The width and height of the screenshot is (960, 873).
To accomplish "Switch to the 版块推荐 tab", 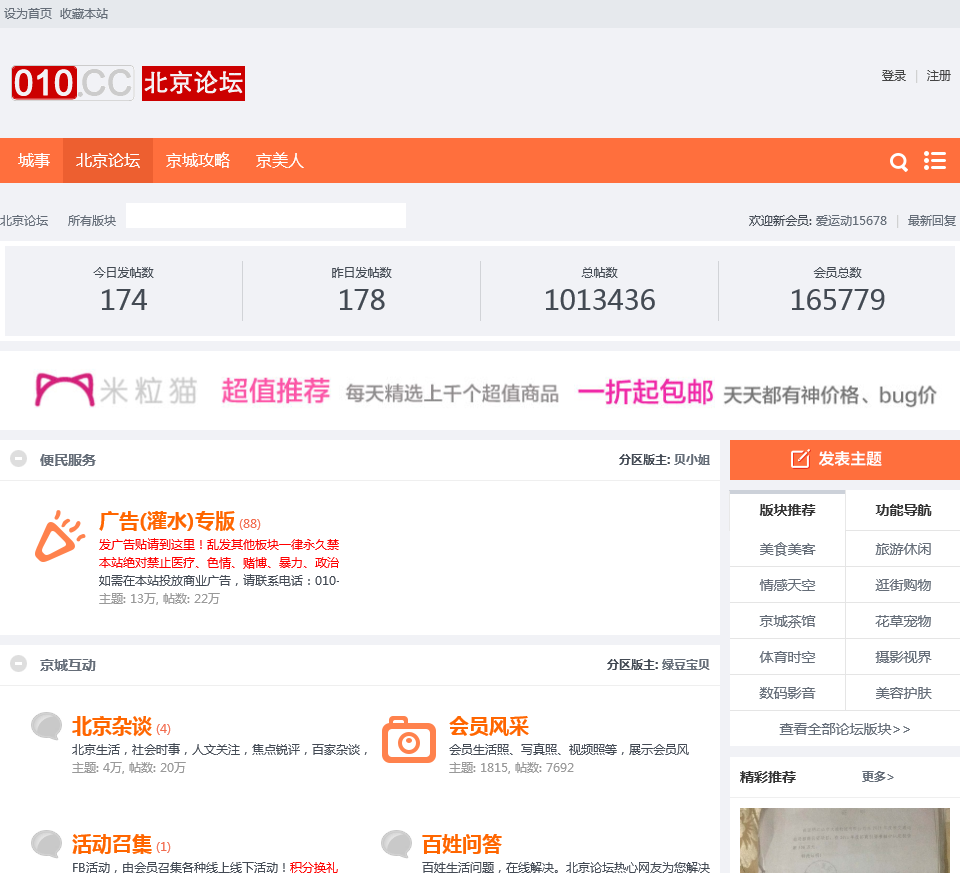I will (x=787, y=510).
